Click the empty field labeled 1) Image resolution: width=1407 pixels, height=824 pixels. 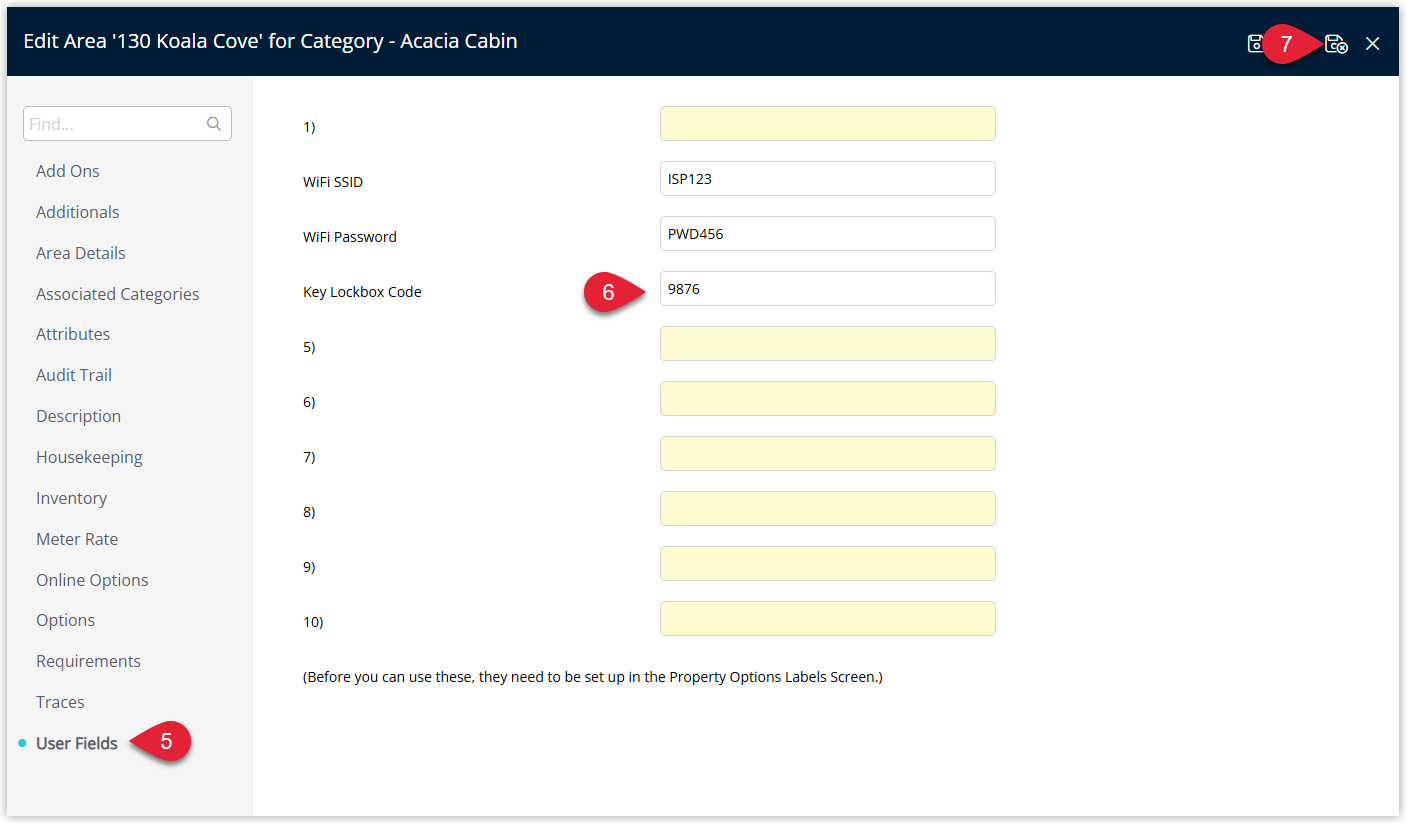(828, 124)
